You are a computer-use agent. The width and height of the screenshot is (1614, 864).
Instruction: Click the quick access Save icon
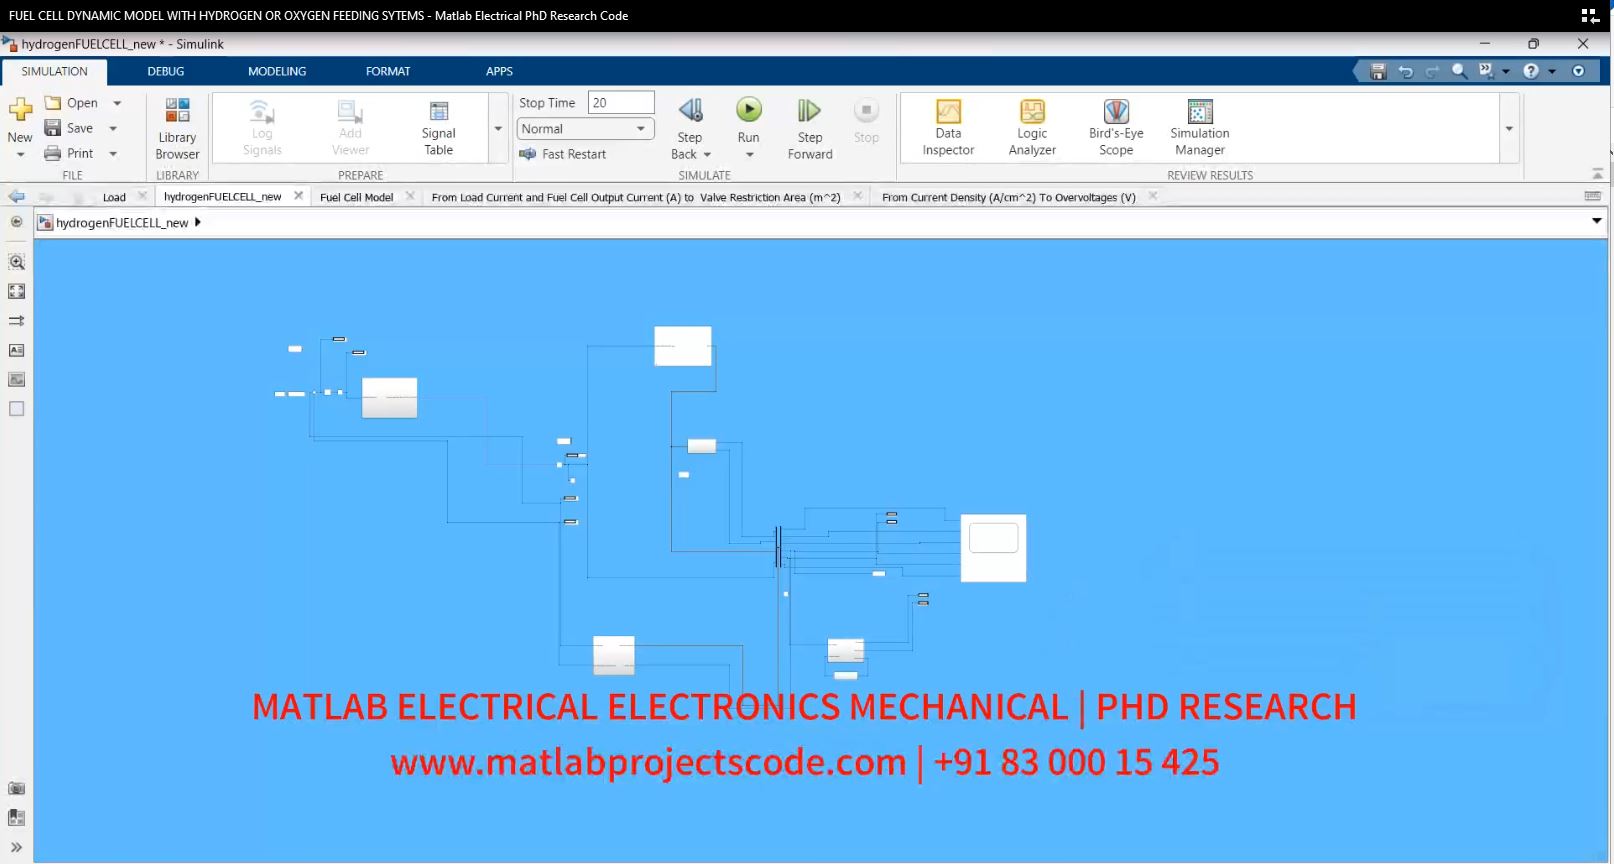pos(1378,71)
